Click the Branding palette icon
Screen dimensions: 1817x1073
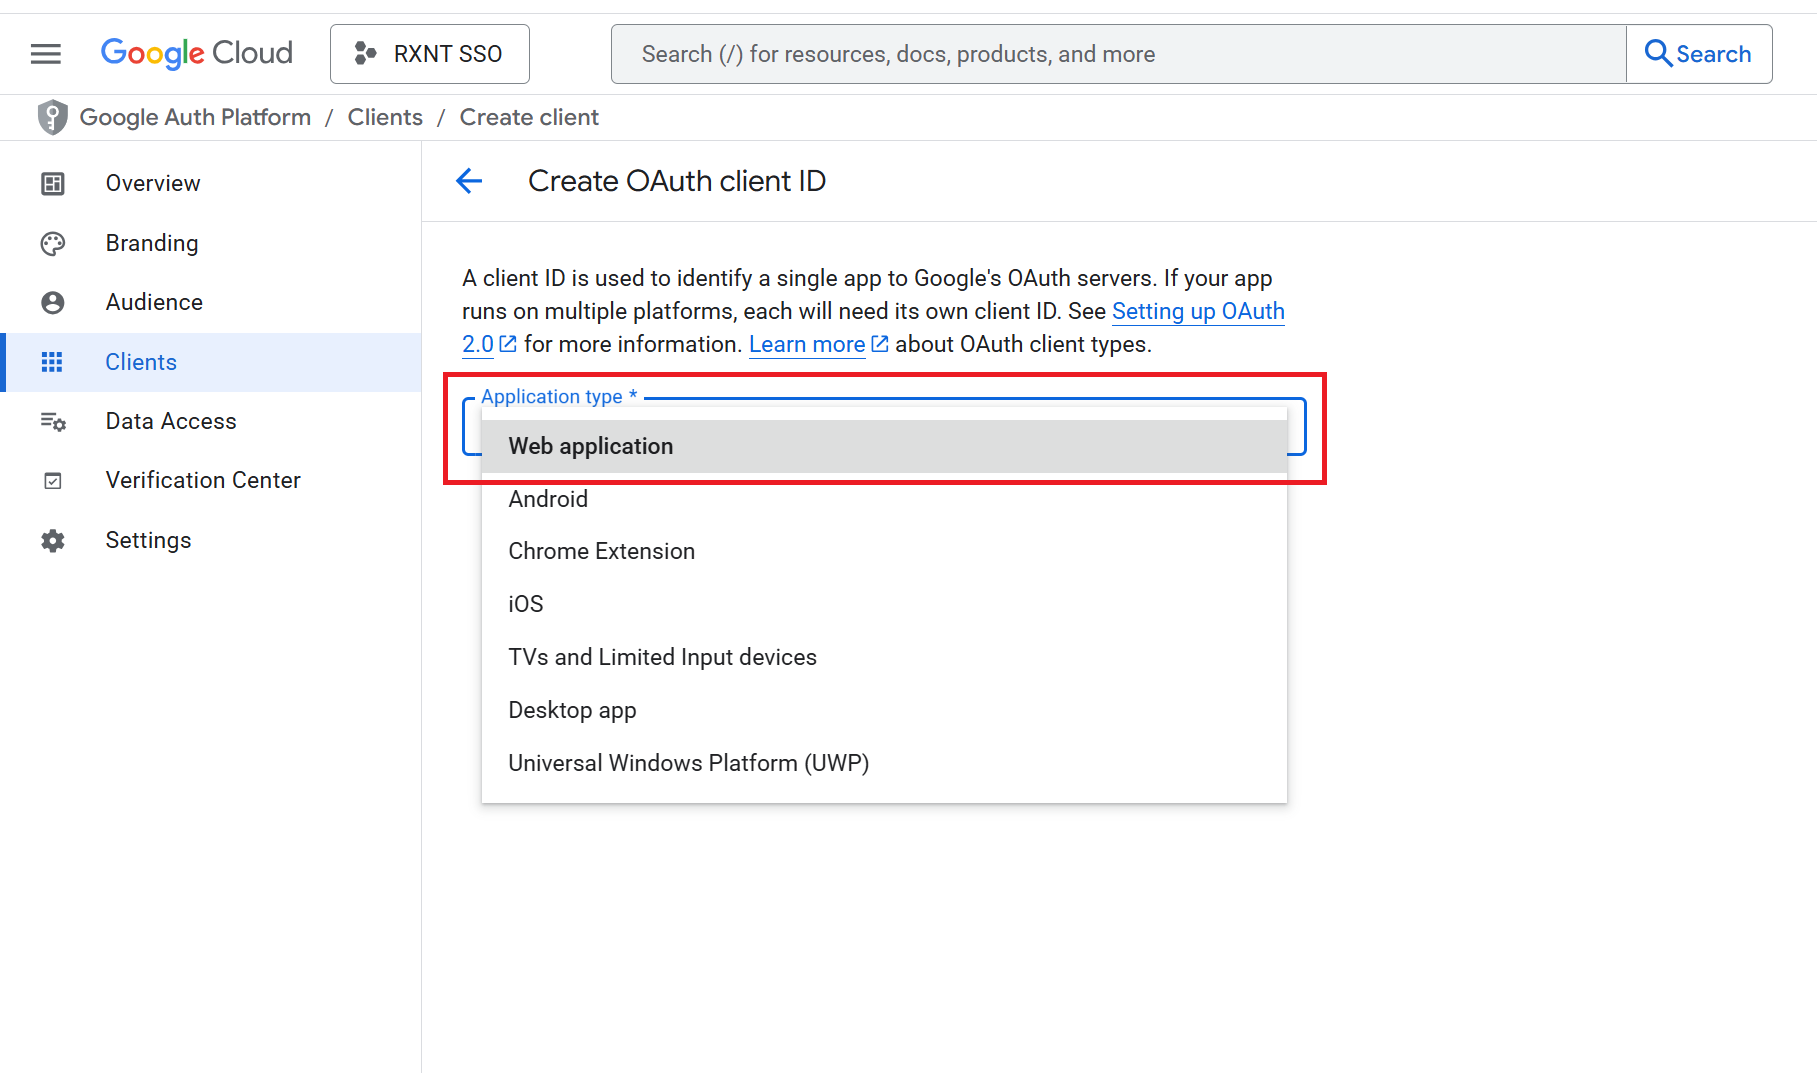[x=53, y=243]
